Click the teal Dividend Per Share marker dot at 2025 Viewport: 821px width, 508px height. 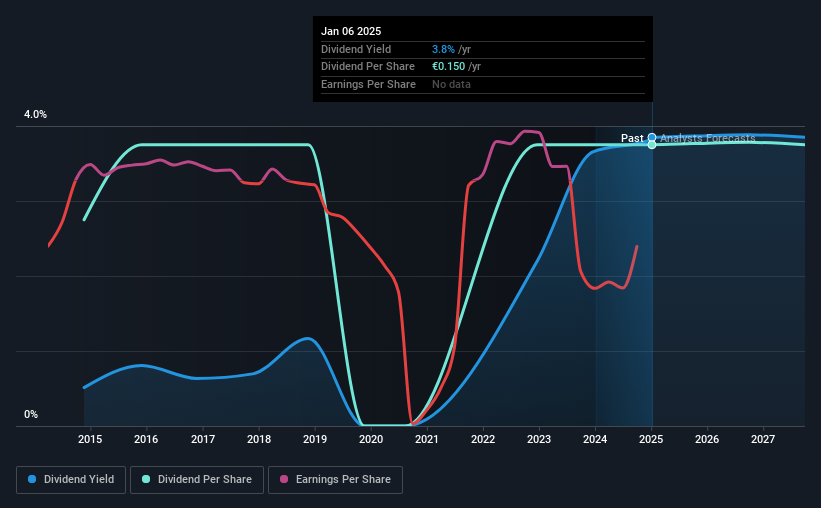coord(652,145)
